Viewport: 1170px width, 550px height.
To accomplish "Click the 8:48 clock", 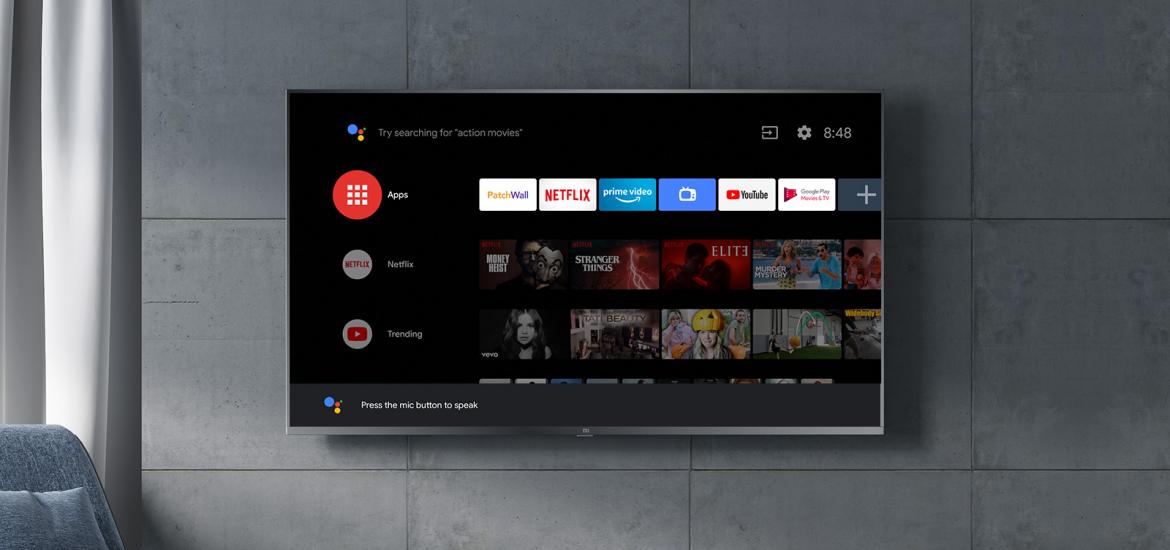I will tap(837, 133).
